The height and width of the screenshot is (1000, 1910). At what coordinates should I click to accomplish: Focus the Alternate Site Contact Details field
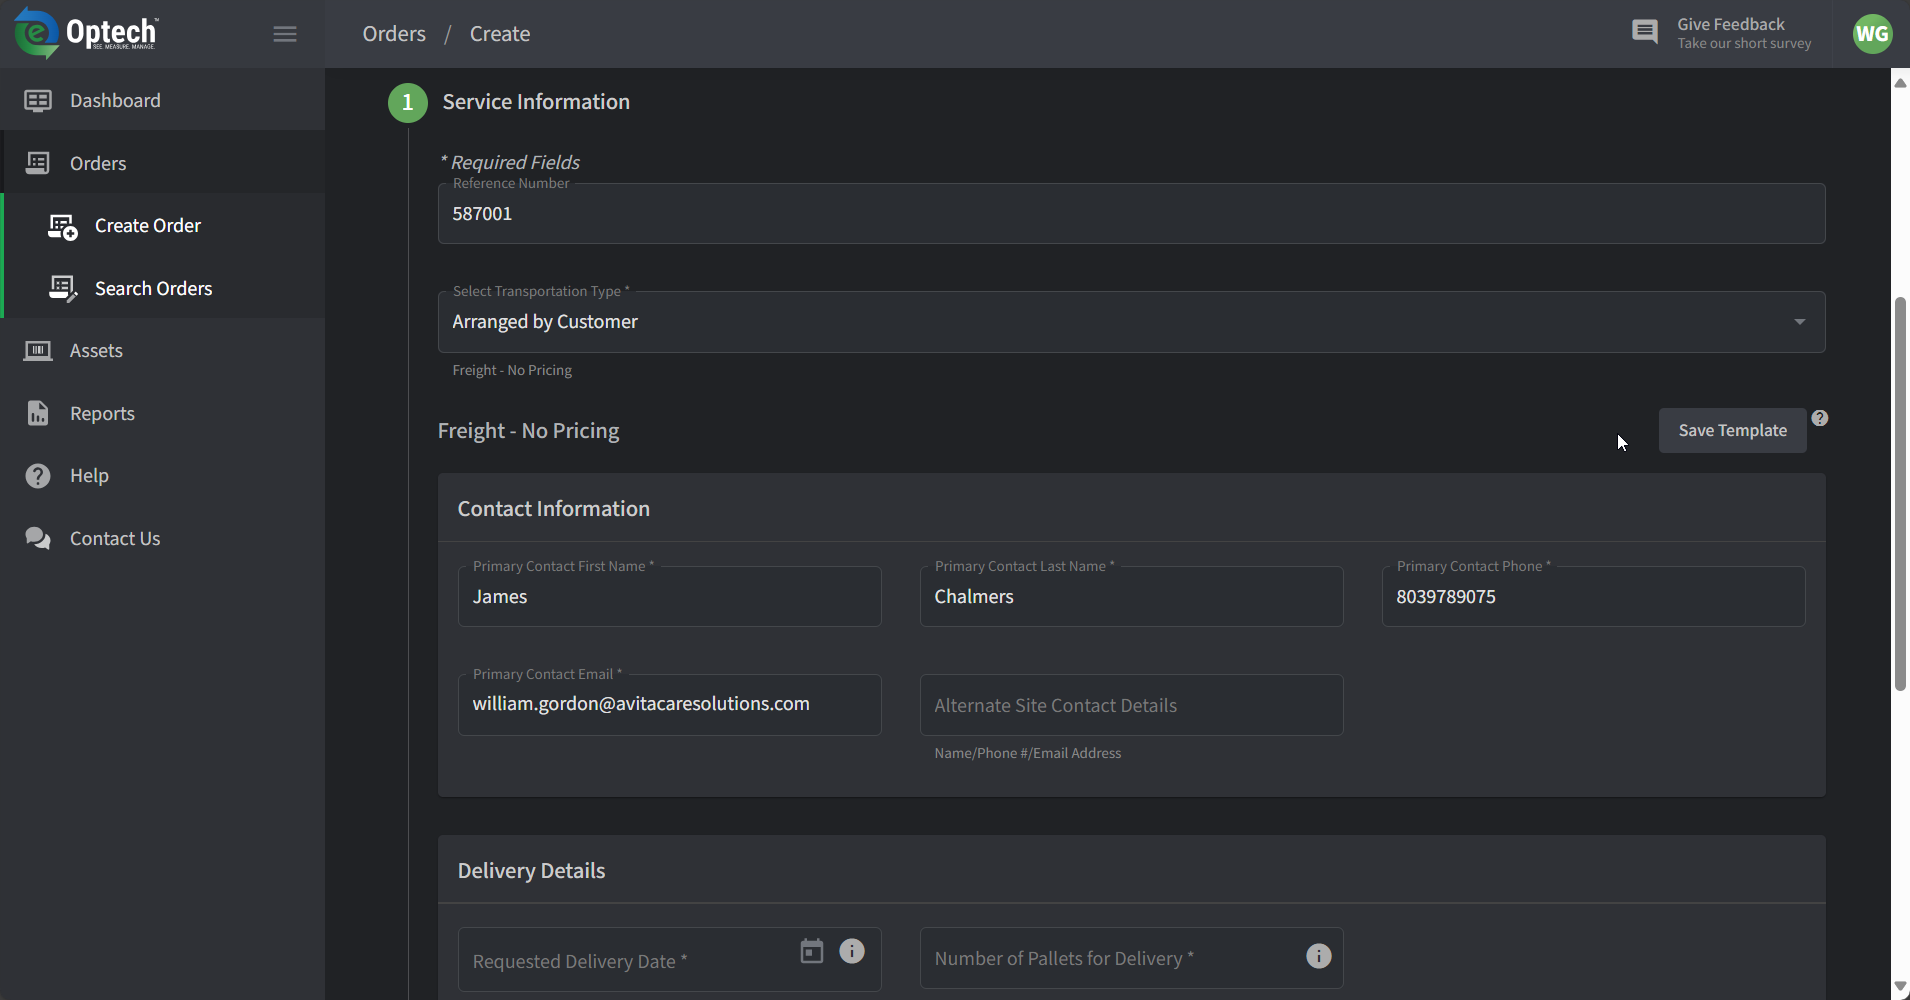point(1130,706)
